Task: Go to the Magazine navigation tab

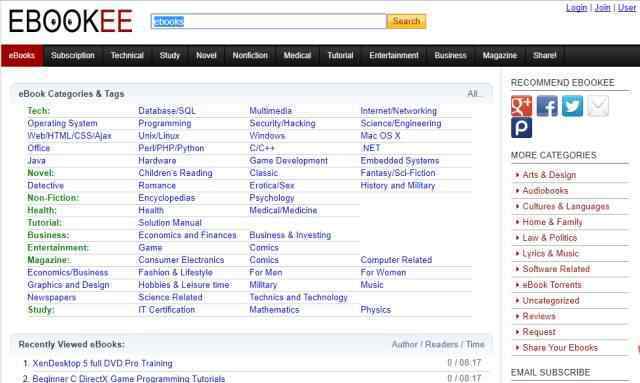Action: pyautogui.click(x=500, y=56)
